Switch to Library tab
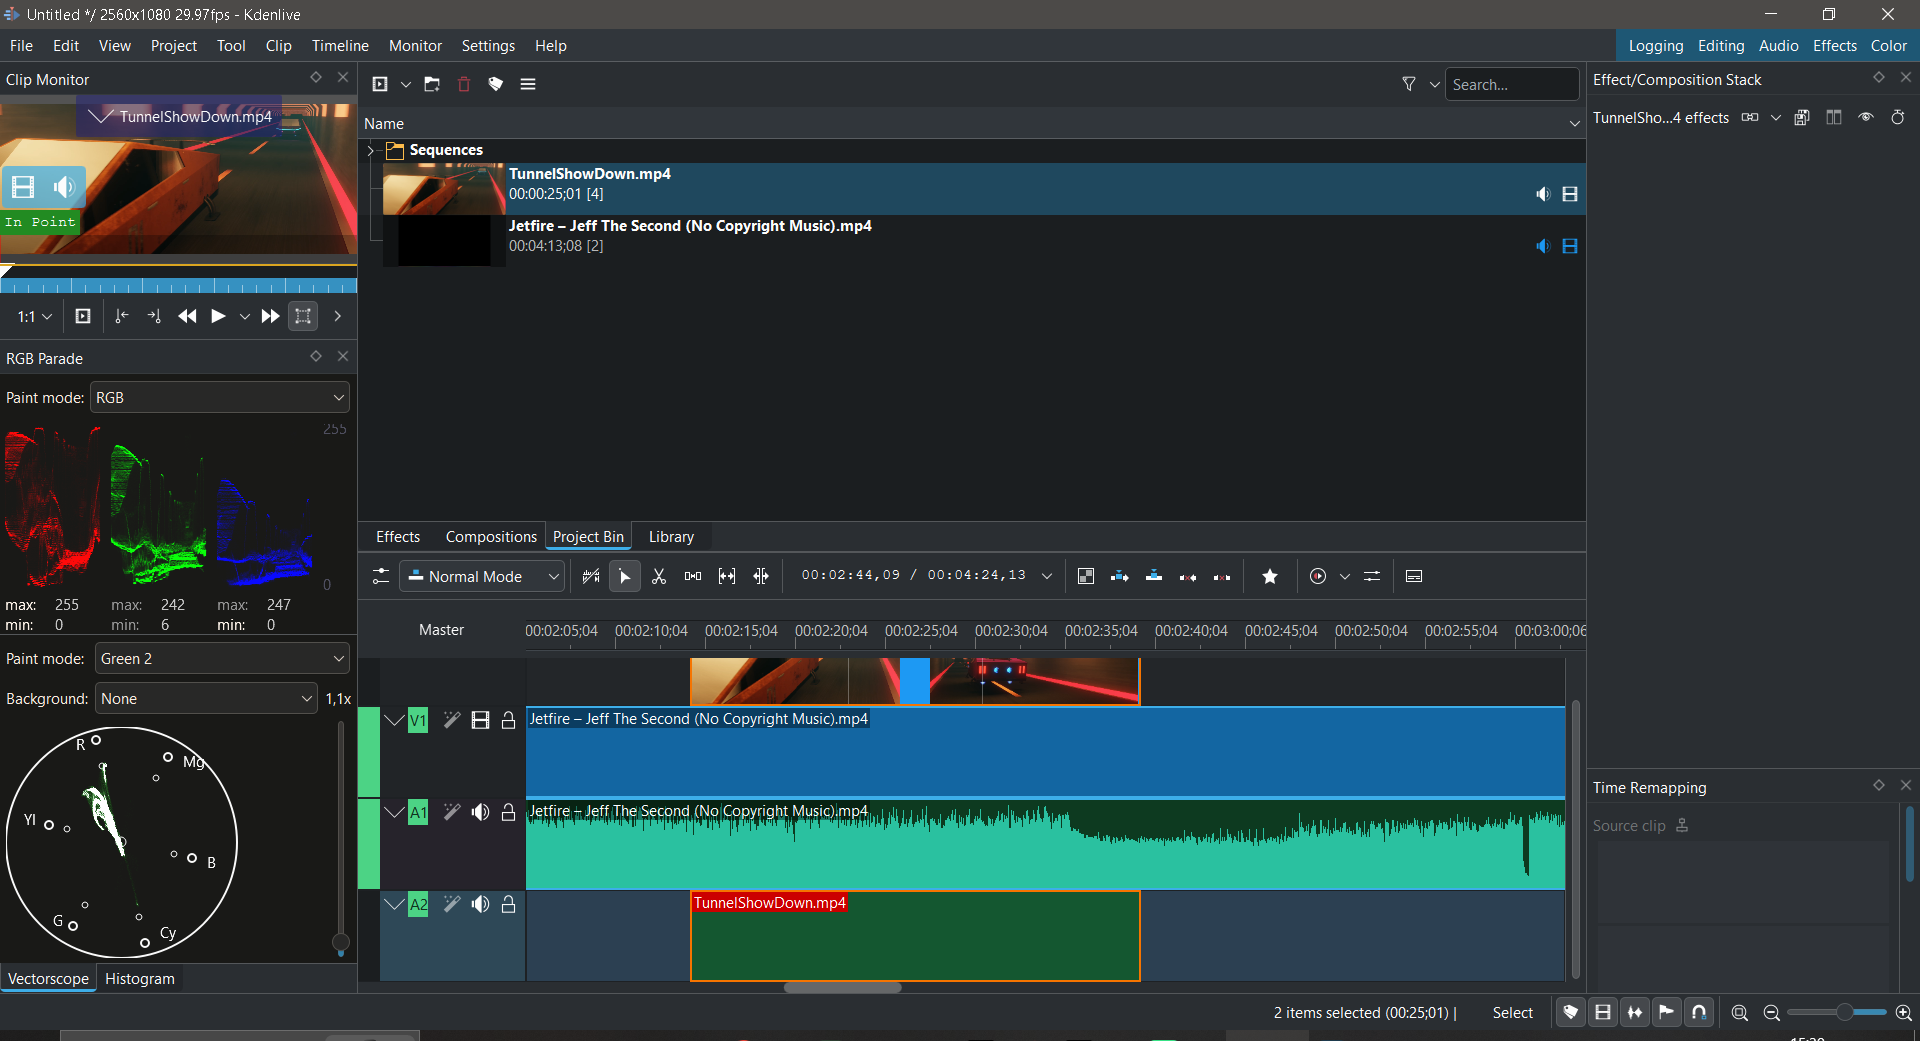The image size is (1920, 1041). (x=671, y=537)
